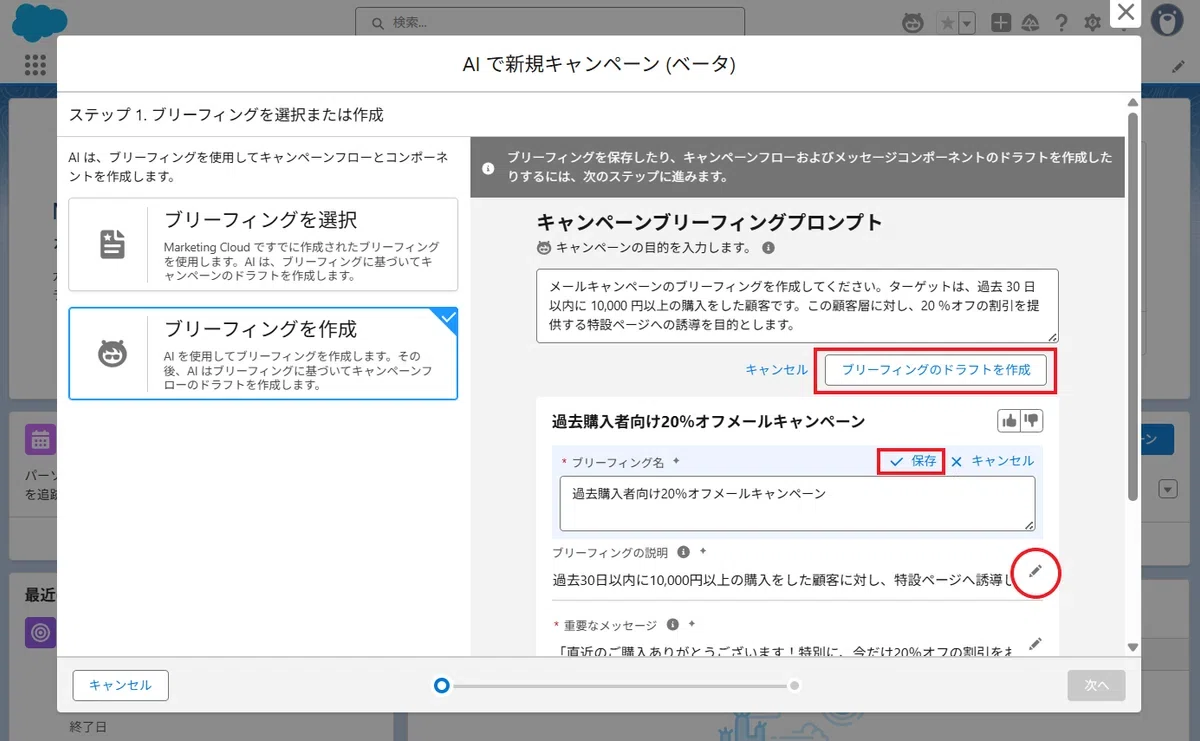
Task: Edit 重要なメッセージ with the pencil icon
Action: (x=1035, y=643)
